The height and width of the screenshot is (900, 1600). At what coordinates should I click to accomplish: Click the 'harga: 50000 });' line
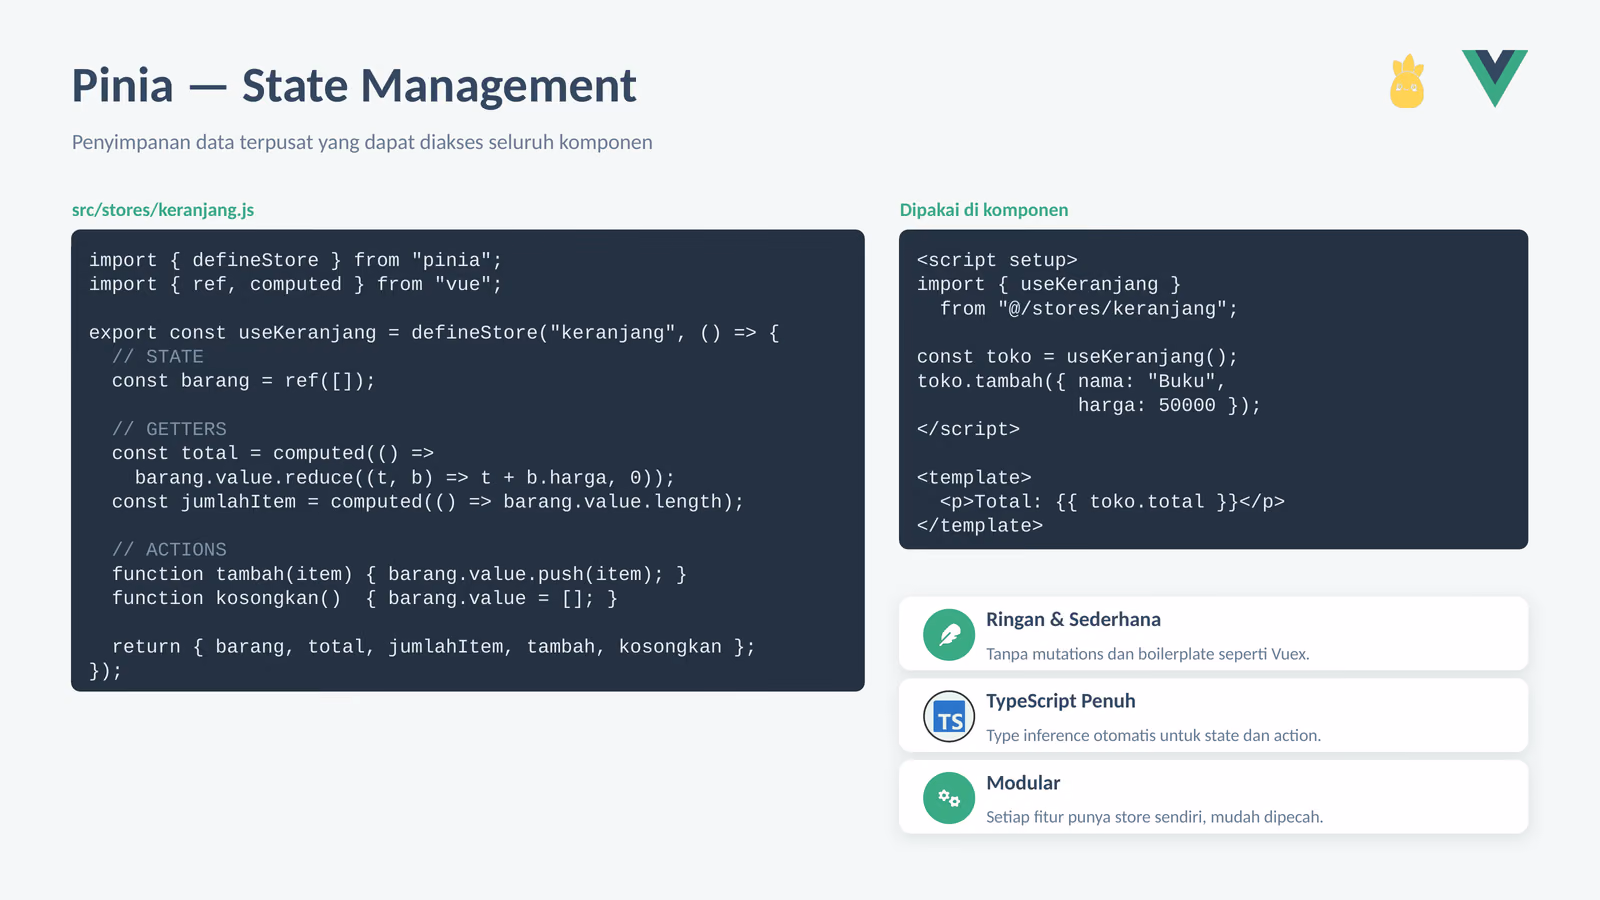click(1170, 405)
